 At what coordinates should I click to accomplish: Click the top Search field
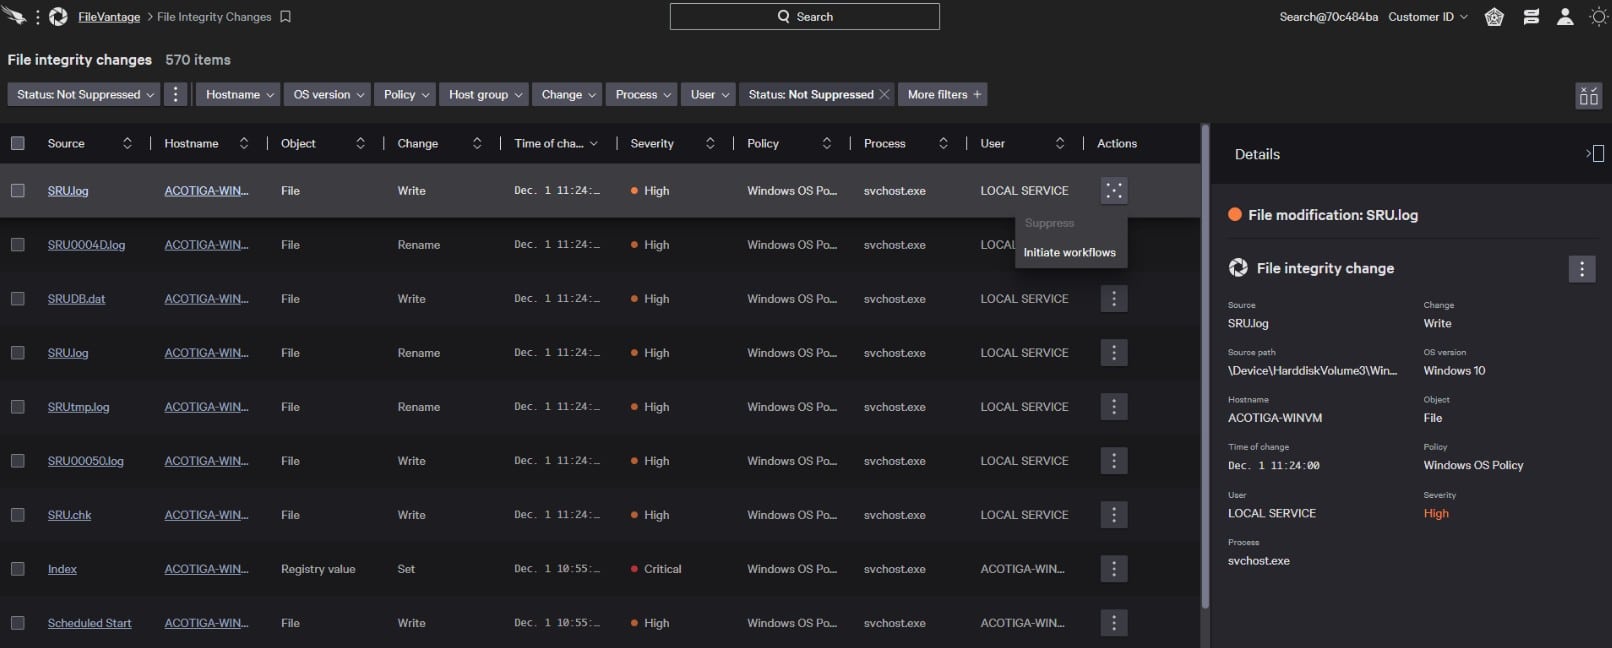coord(804,17)
